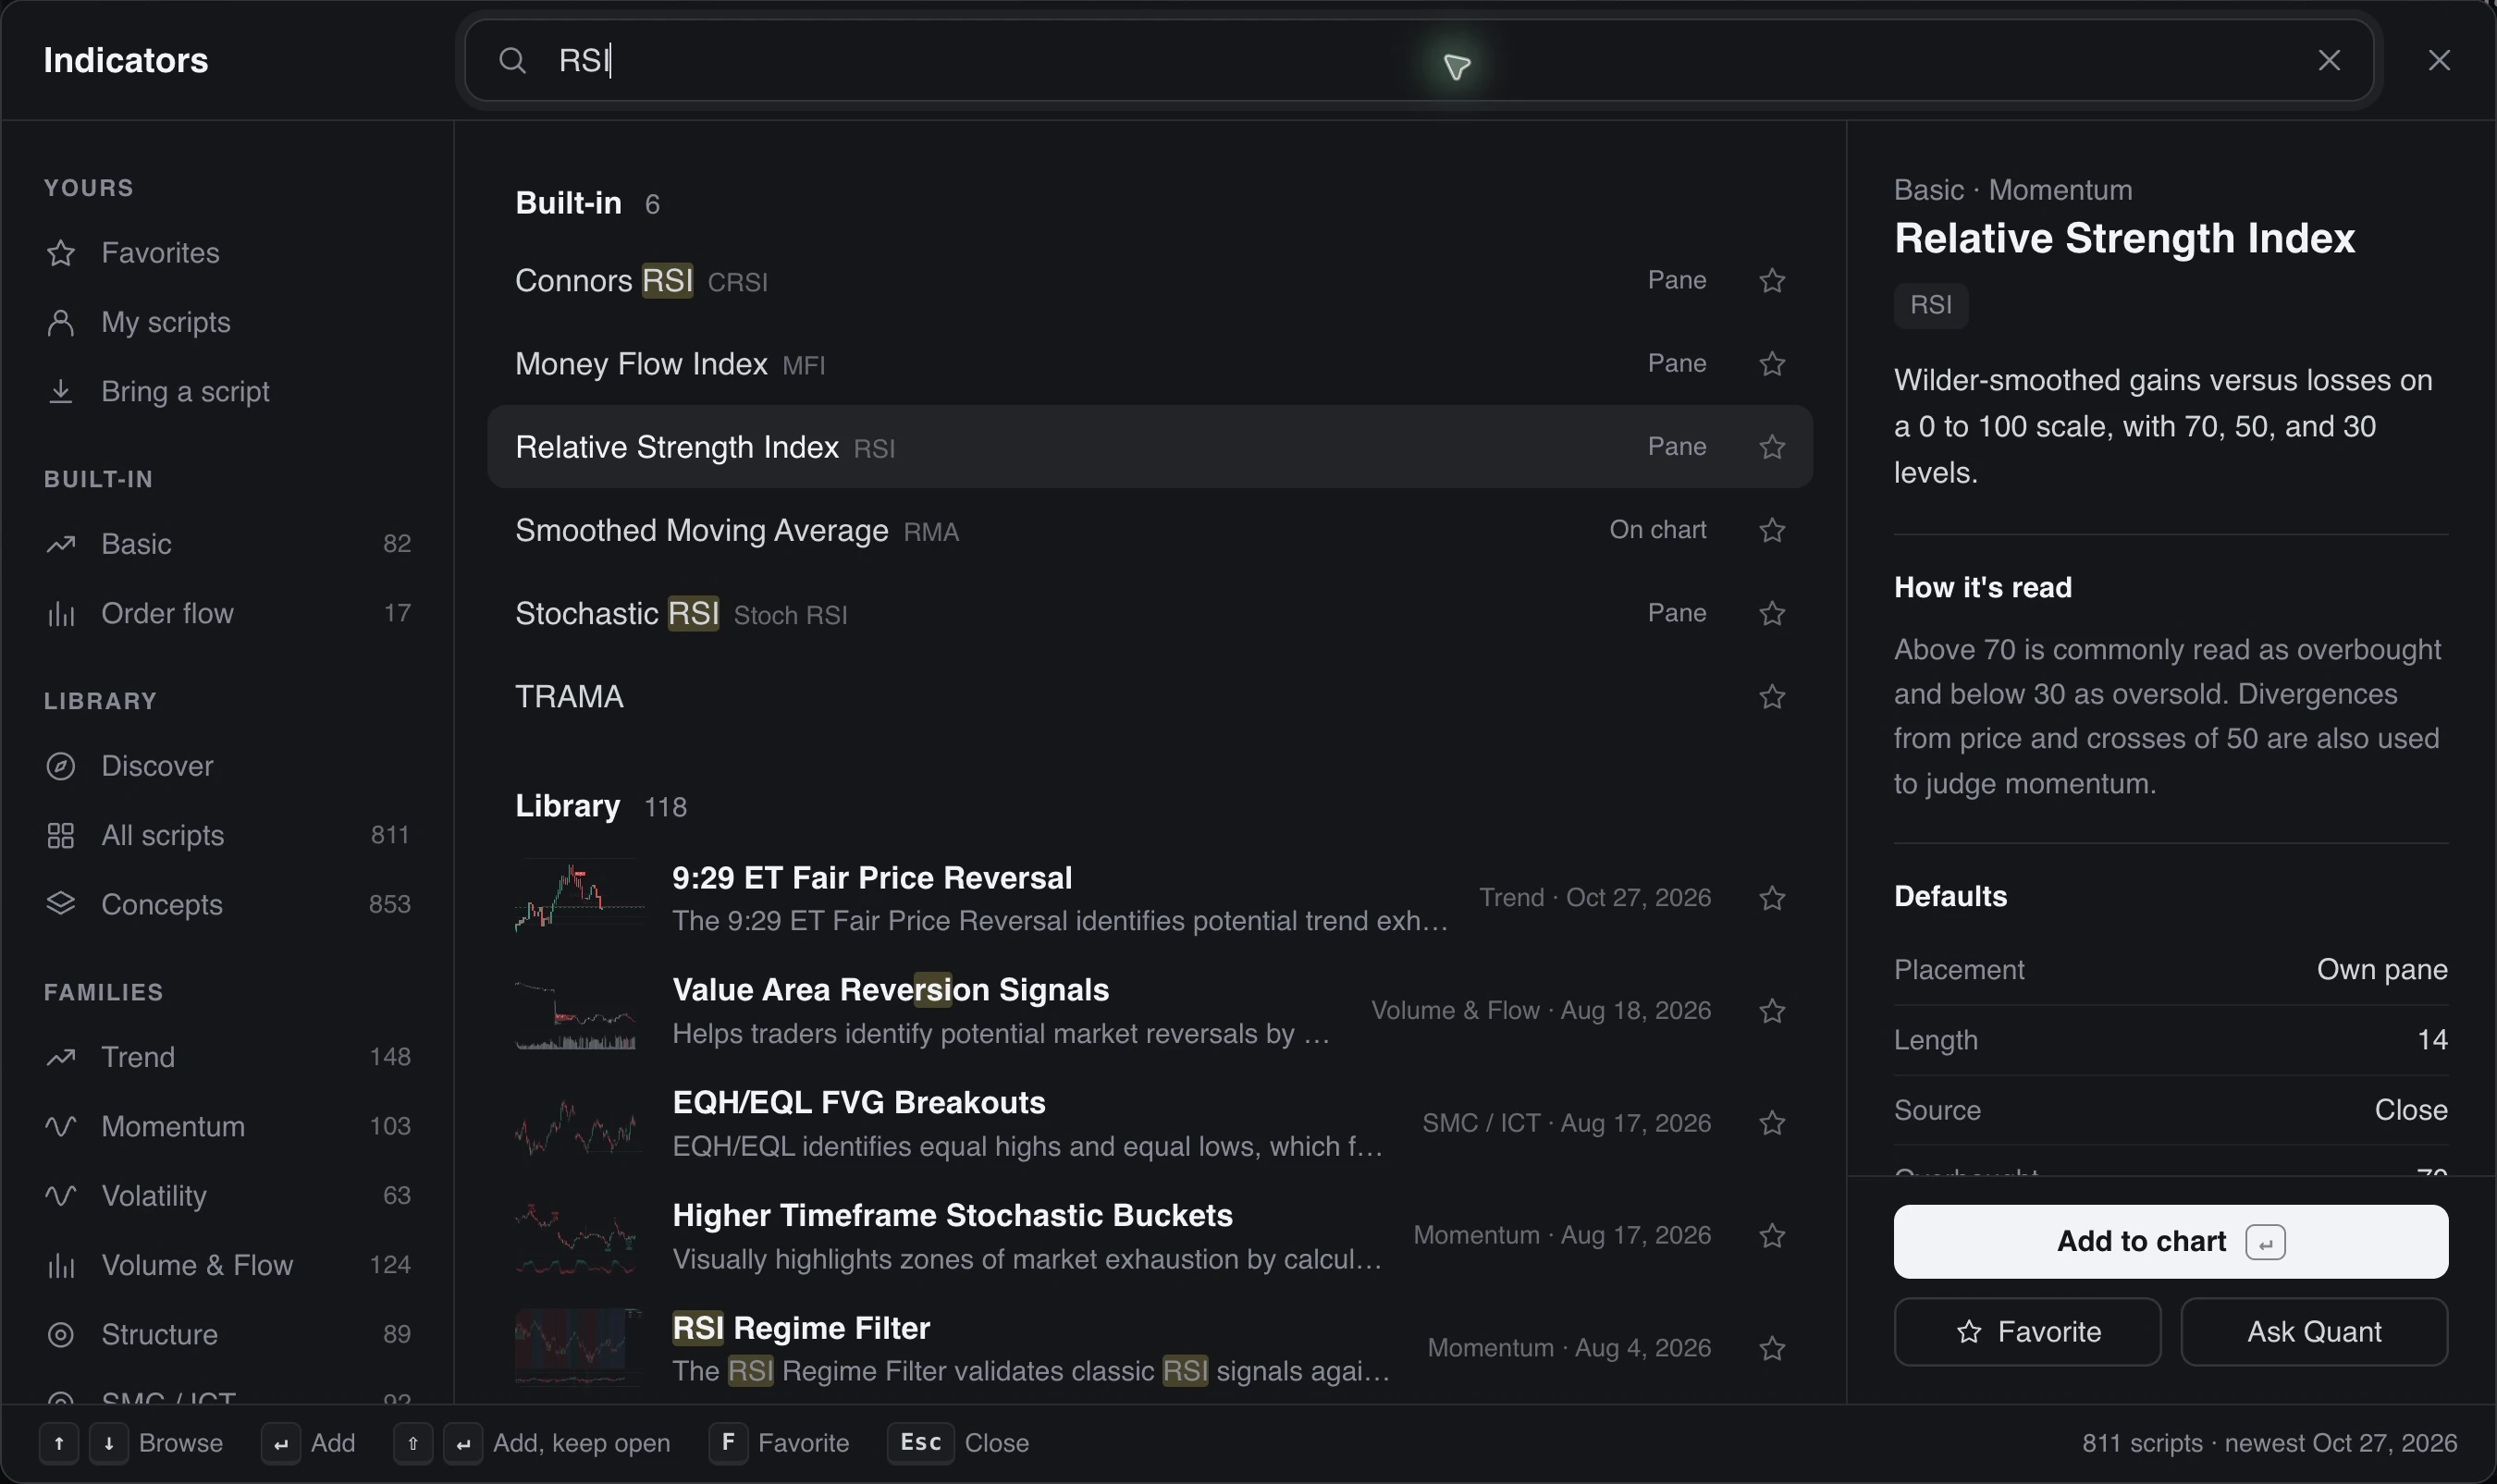Click the Favorite button in details
The width and height of the screenshot is (2497, 1484).
pyautogui.click(x=2027, y=1332)
